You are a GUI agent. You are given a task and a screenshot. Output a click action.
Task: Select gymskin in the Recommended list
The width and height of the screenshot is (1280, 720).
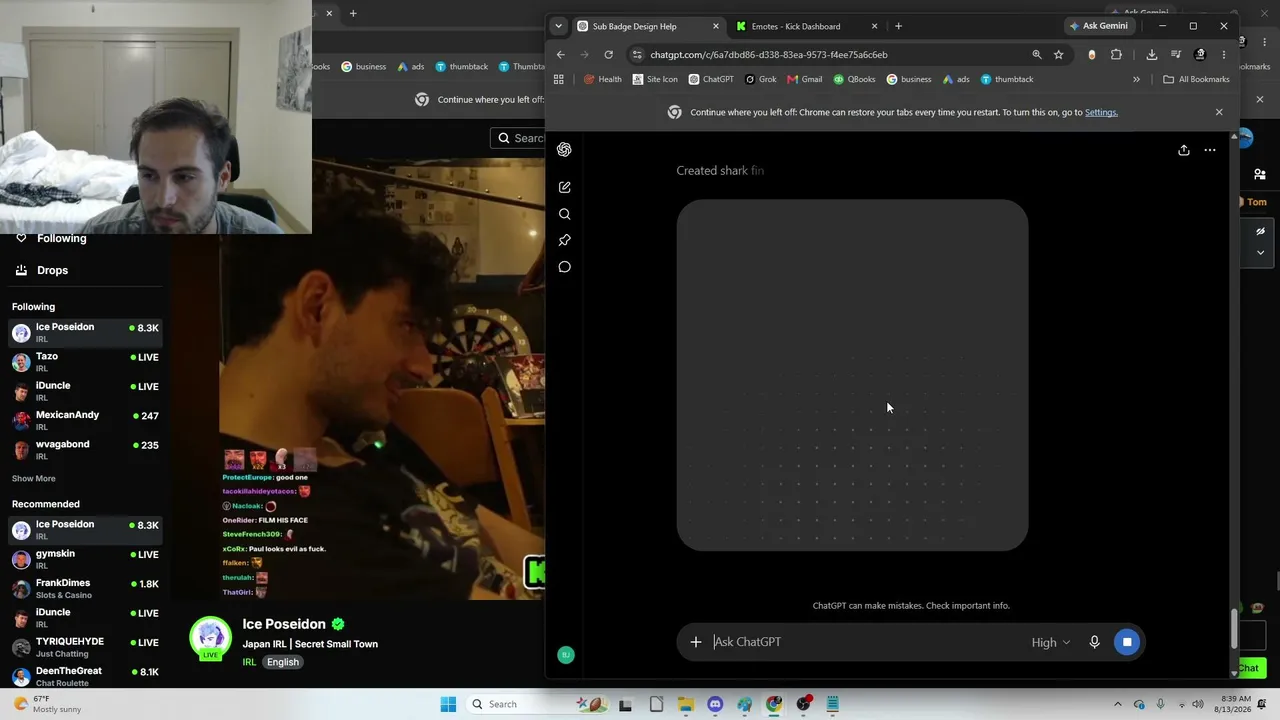85,559
